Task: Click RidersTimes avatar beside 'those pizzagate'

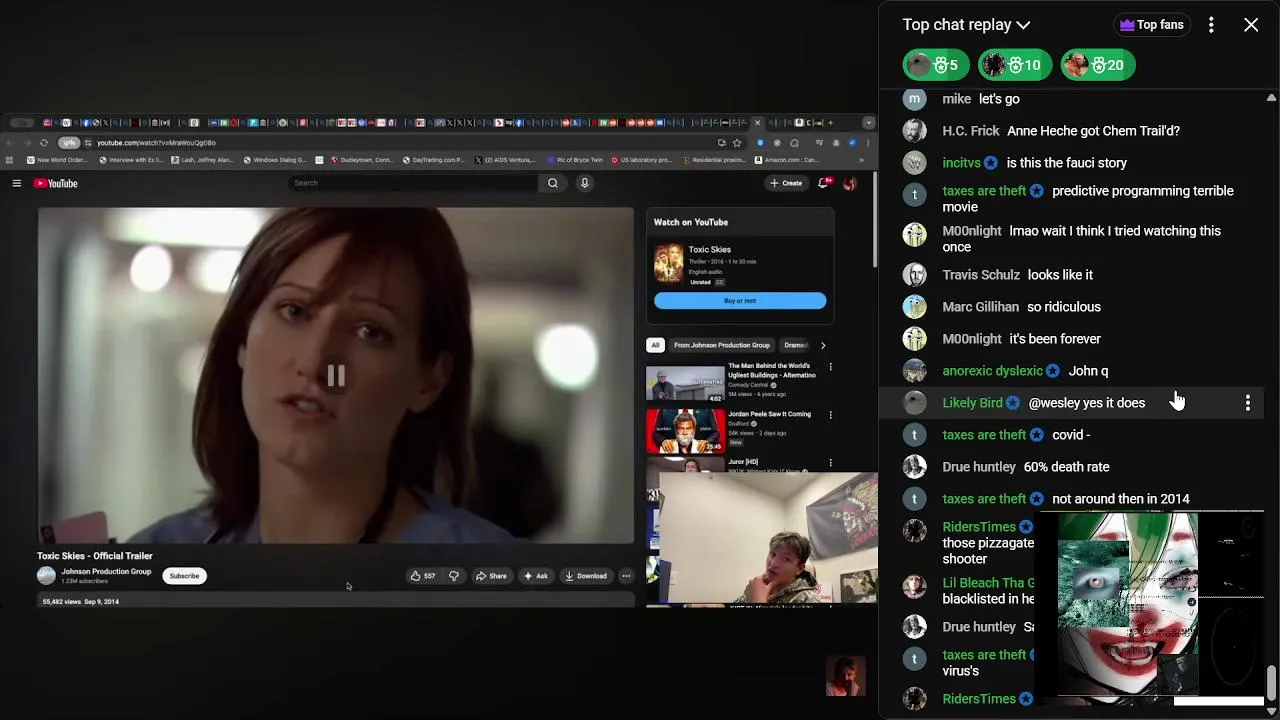Action: coord(914,531)
